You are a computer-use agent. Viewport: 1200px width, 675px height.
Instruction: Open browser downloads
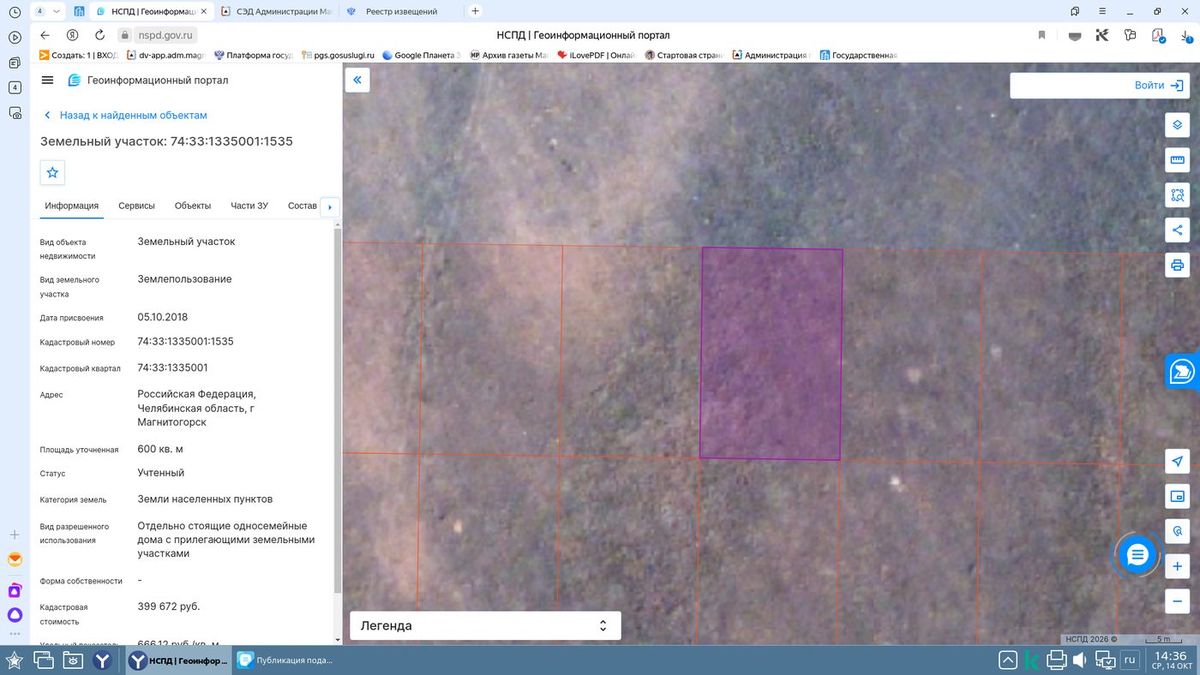[1186, 35]
